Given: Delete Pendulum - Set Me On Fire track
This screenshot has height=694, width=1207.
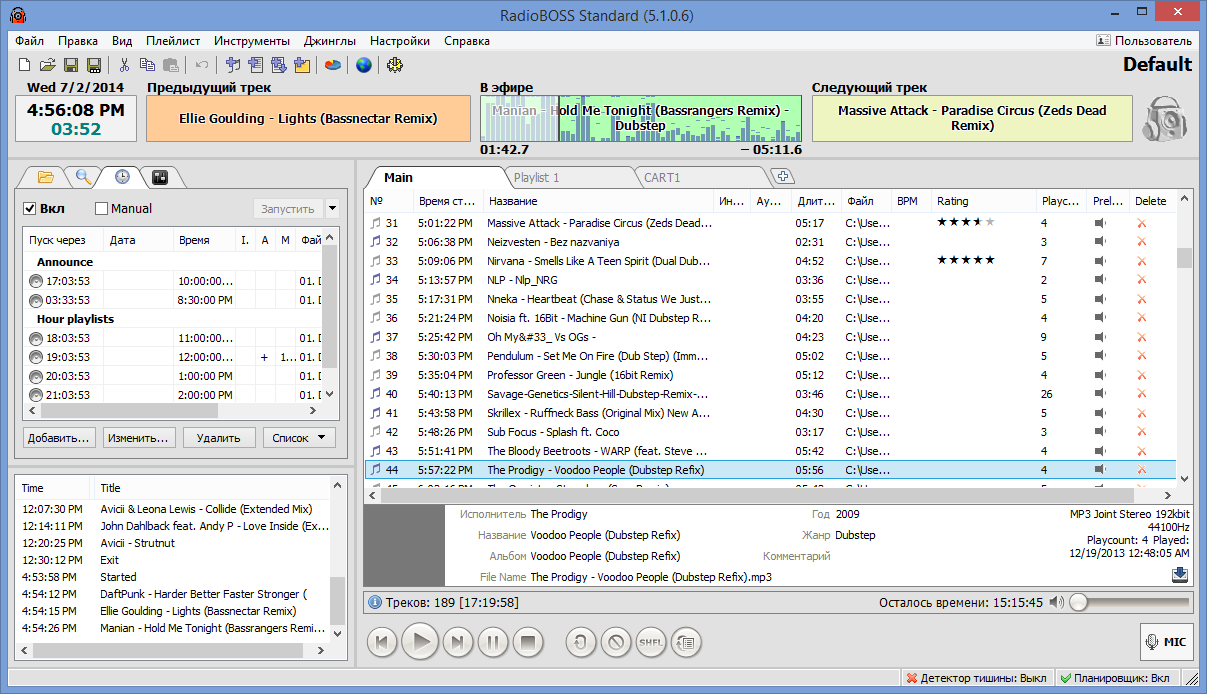Looking at the screenshot, I should pos(1142,356).
